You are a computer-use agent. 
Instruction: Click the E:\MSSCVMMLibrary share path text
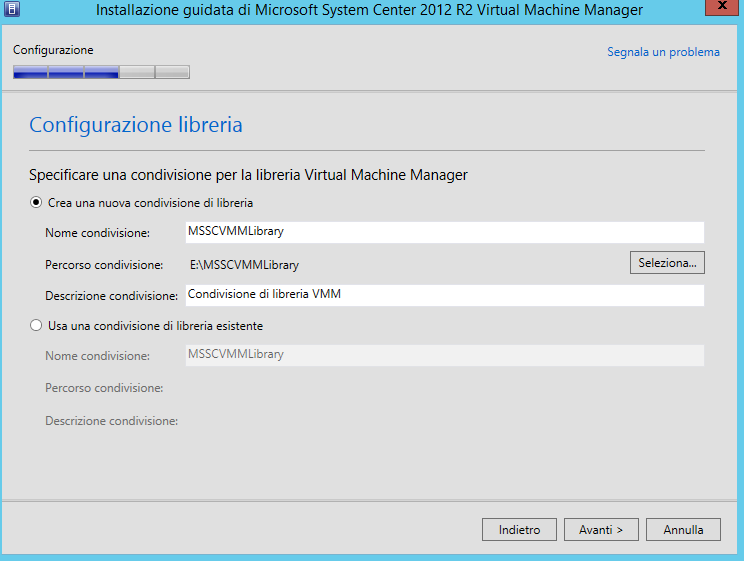tap(244, 265)
